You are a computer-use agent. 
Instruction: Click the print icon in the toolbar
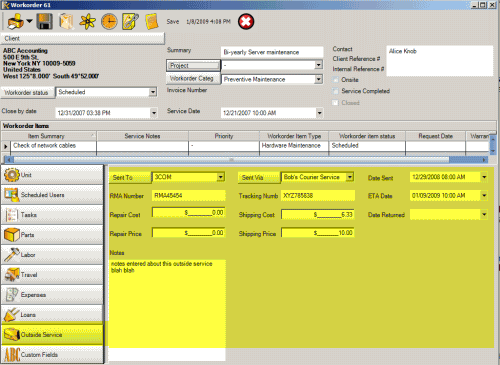click(15, 22)
